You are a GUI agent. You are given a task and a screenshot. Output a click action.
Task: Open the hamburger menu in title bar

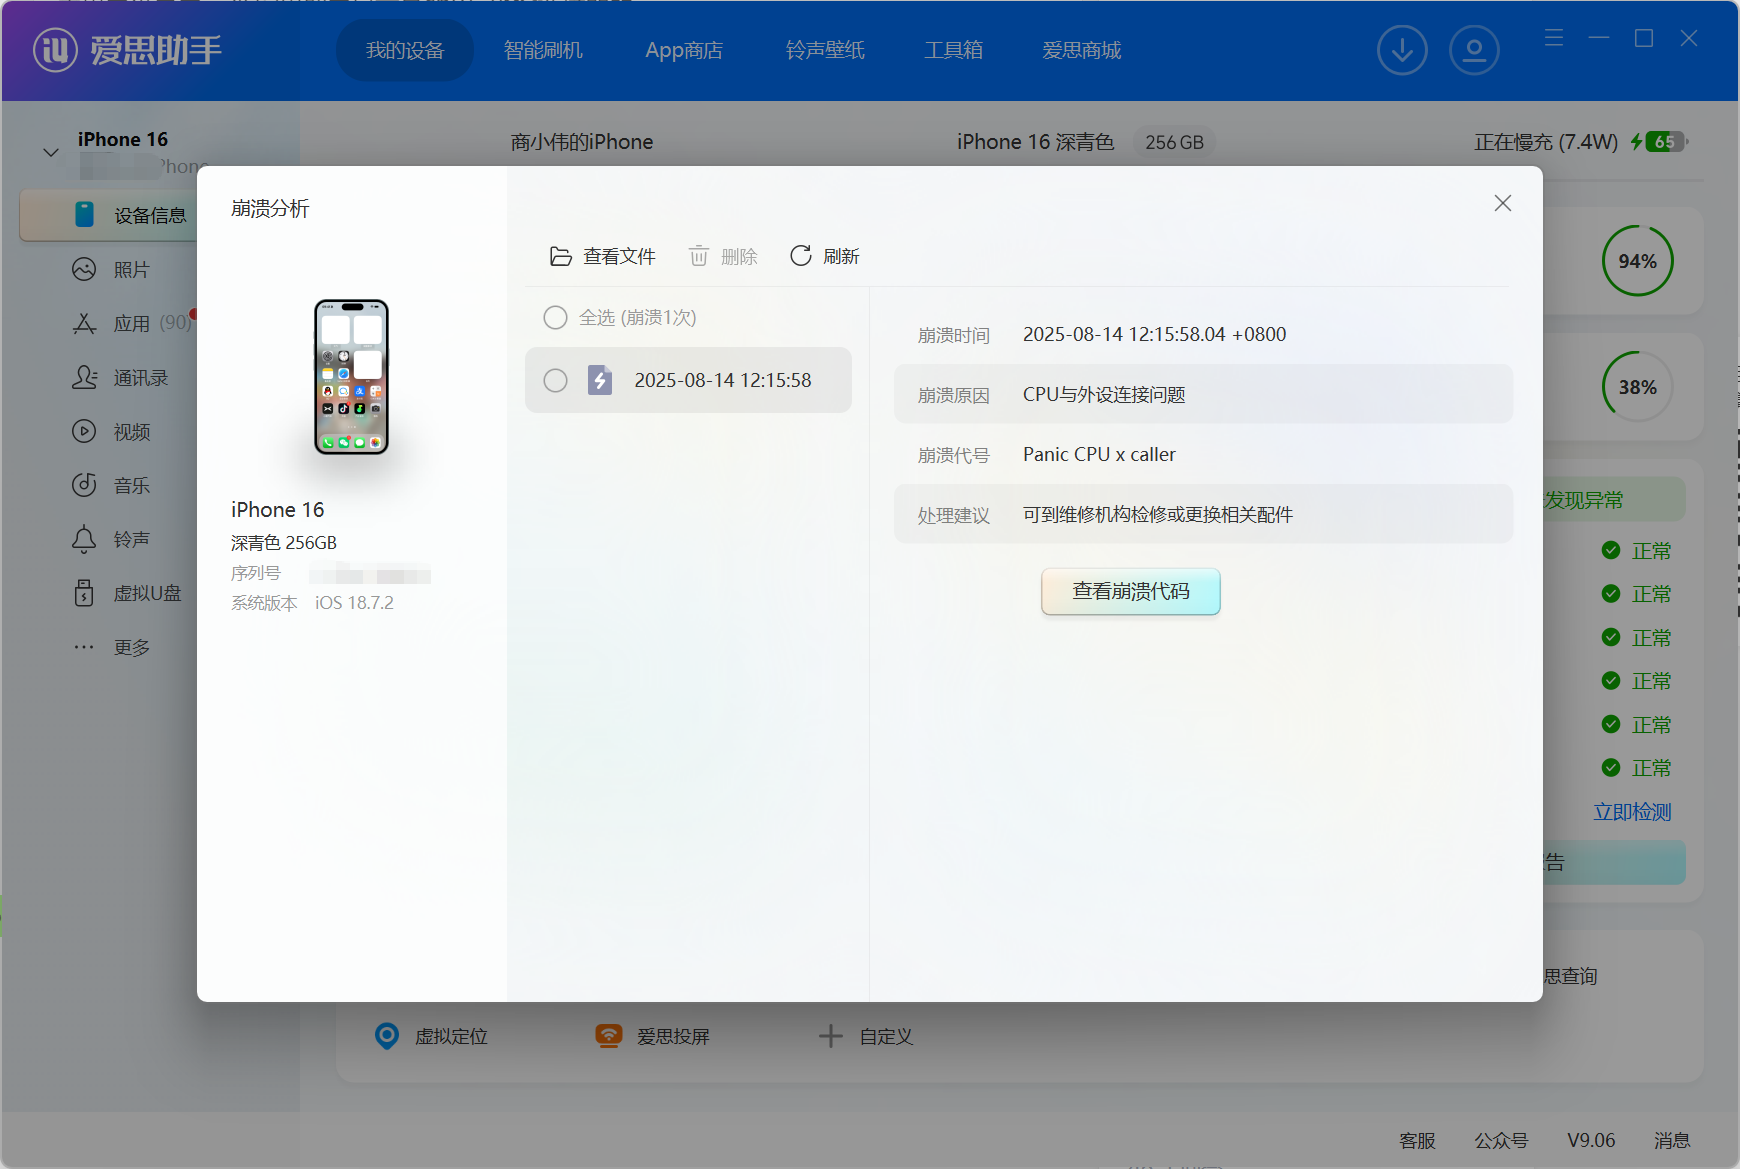tap(1553, 38)
